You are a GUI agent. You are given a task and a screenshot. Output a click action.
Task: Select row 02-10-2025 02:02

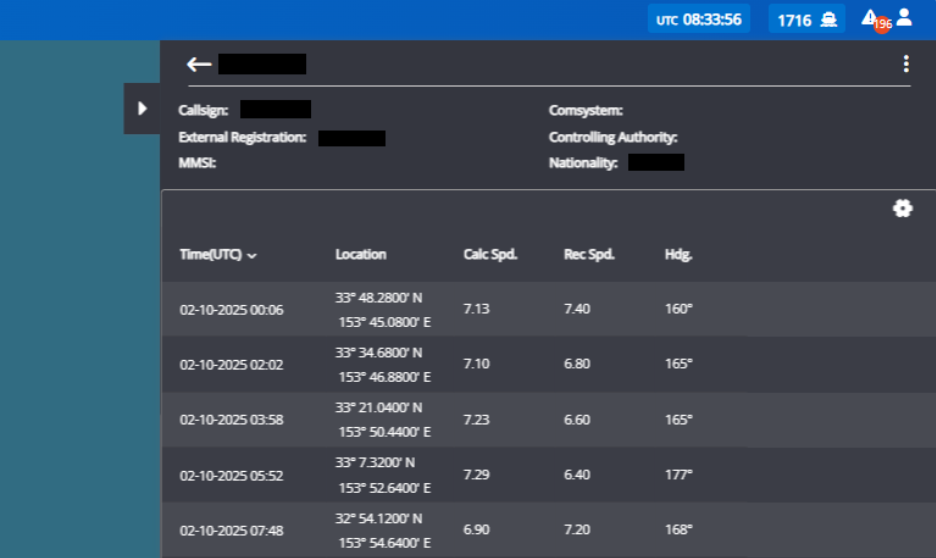pos(549,364)
